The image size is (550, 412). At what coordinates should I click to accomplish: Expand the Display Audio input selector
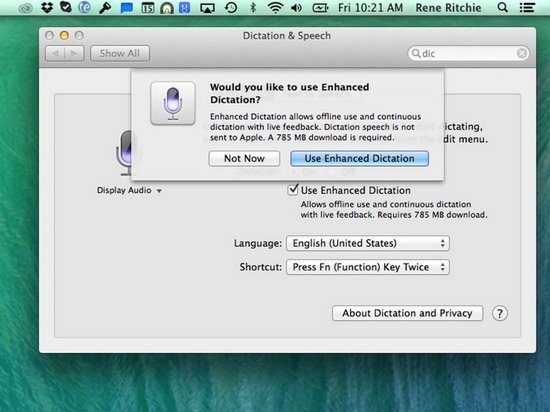click(x=129, y=190)
